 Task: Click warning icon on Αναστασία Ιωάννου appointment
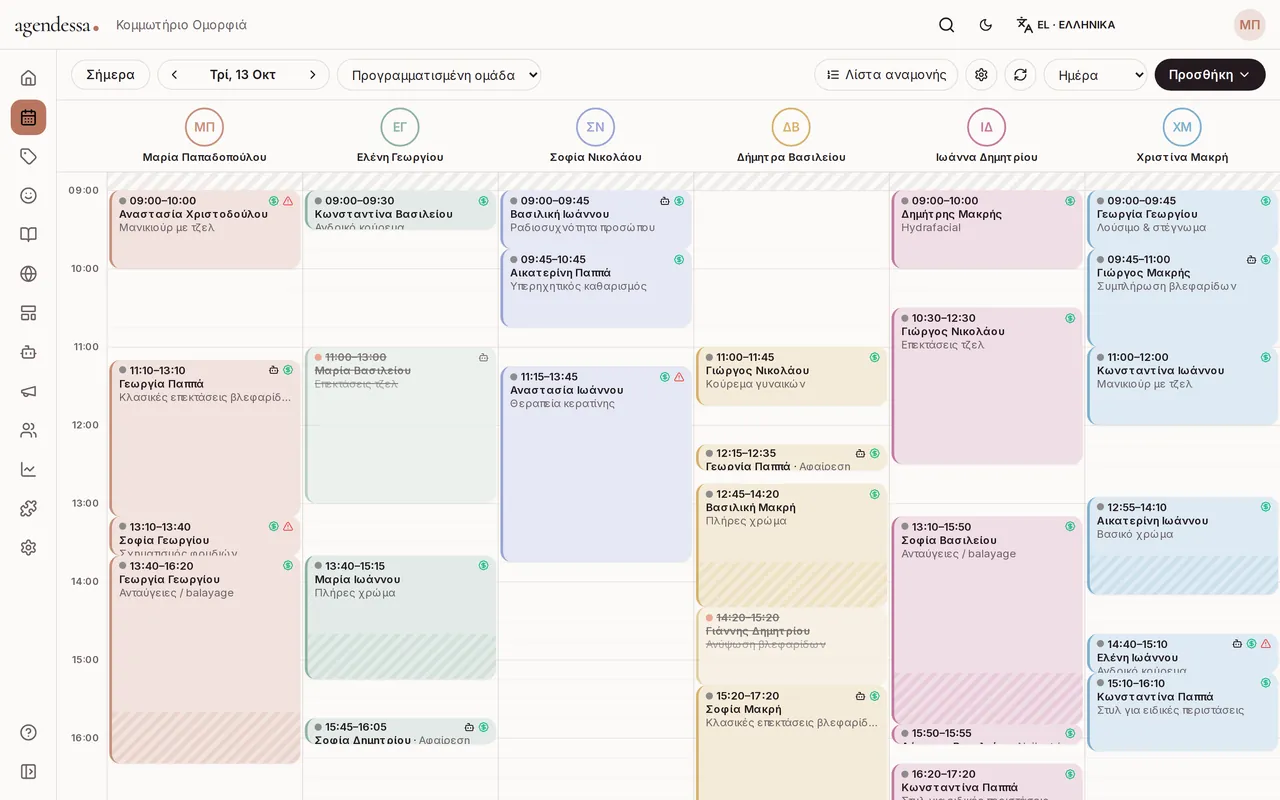tap(679, 377)
